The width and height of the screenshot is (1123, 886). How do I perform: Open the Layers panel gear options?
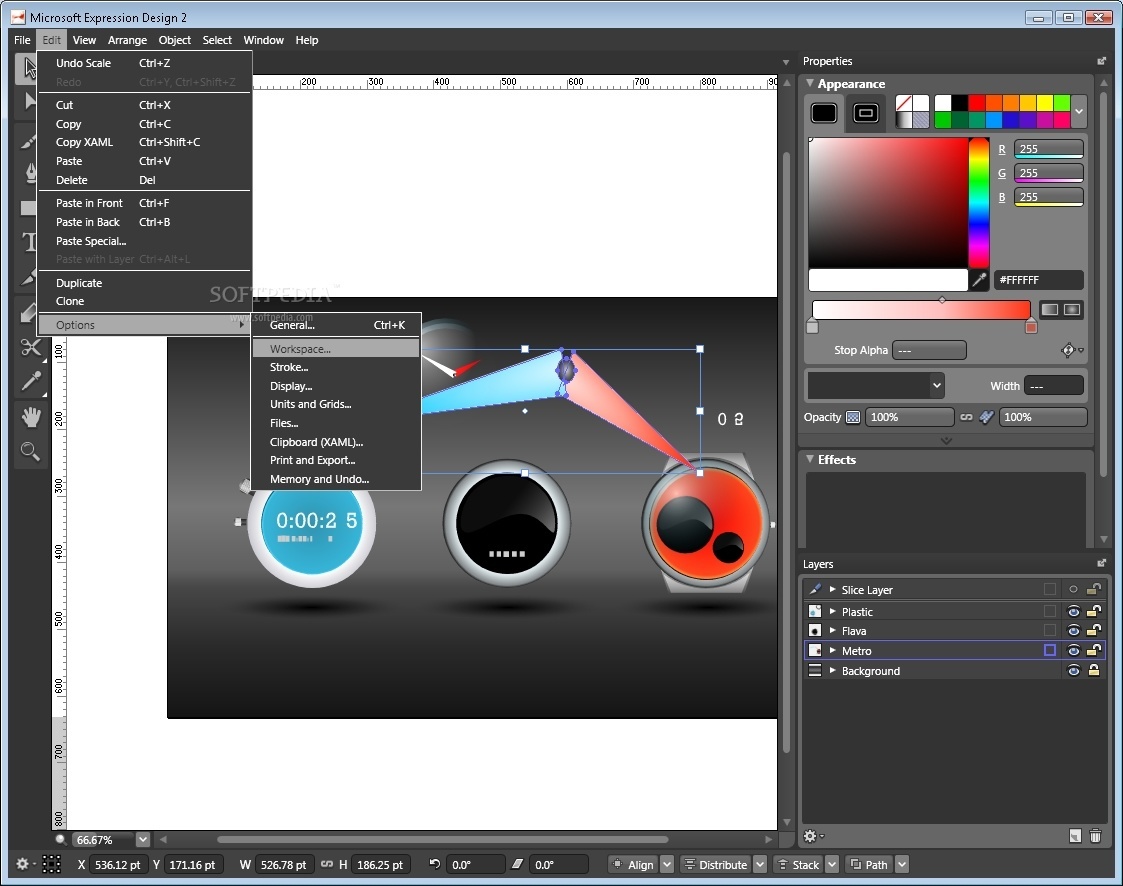pyautogui.click(x=813, y=836)
